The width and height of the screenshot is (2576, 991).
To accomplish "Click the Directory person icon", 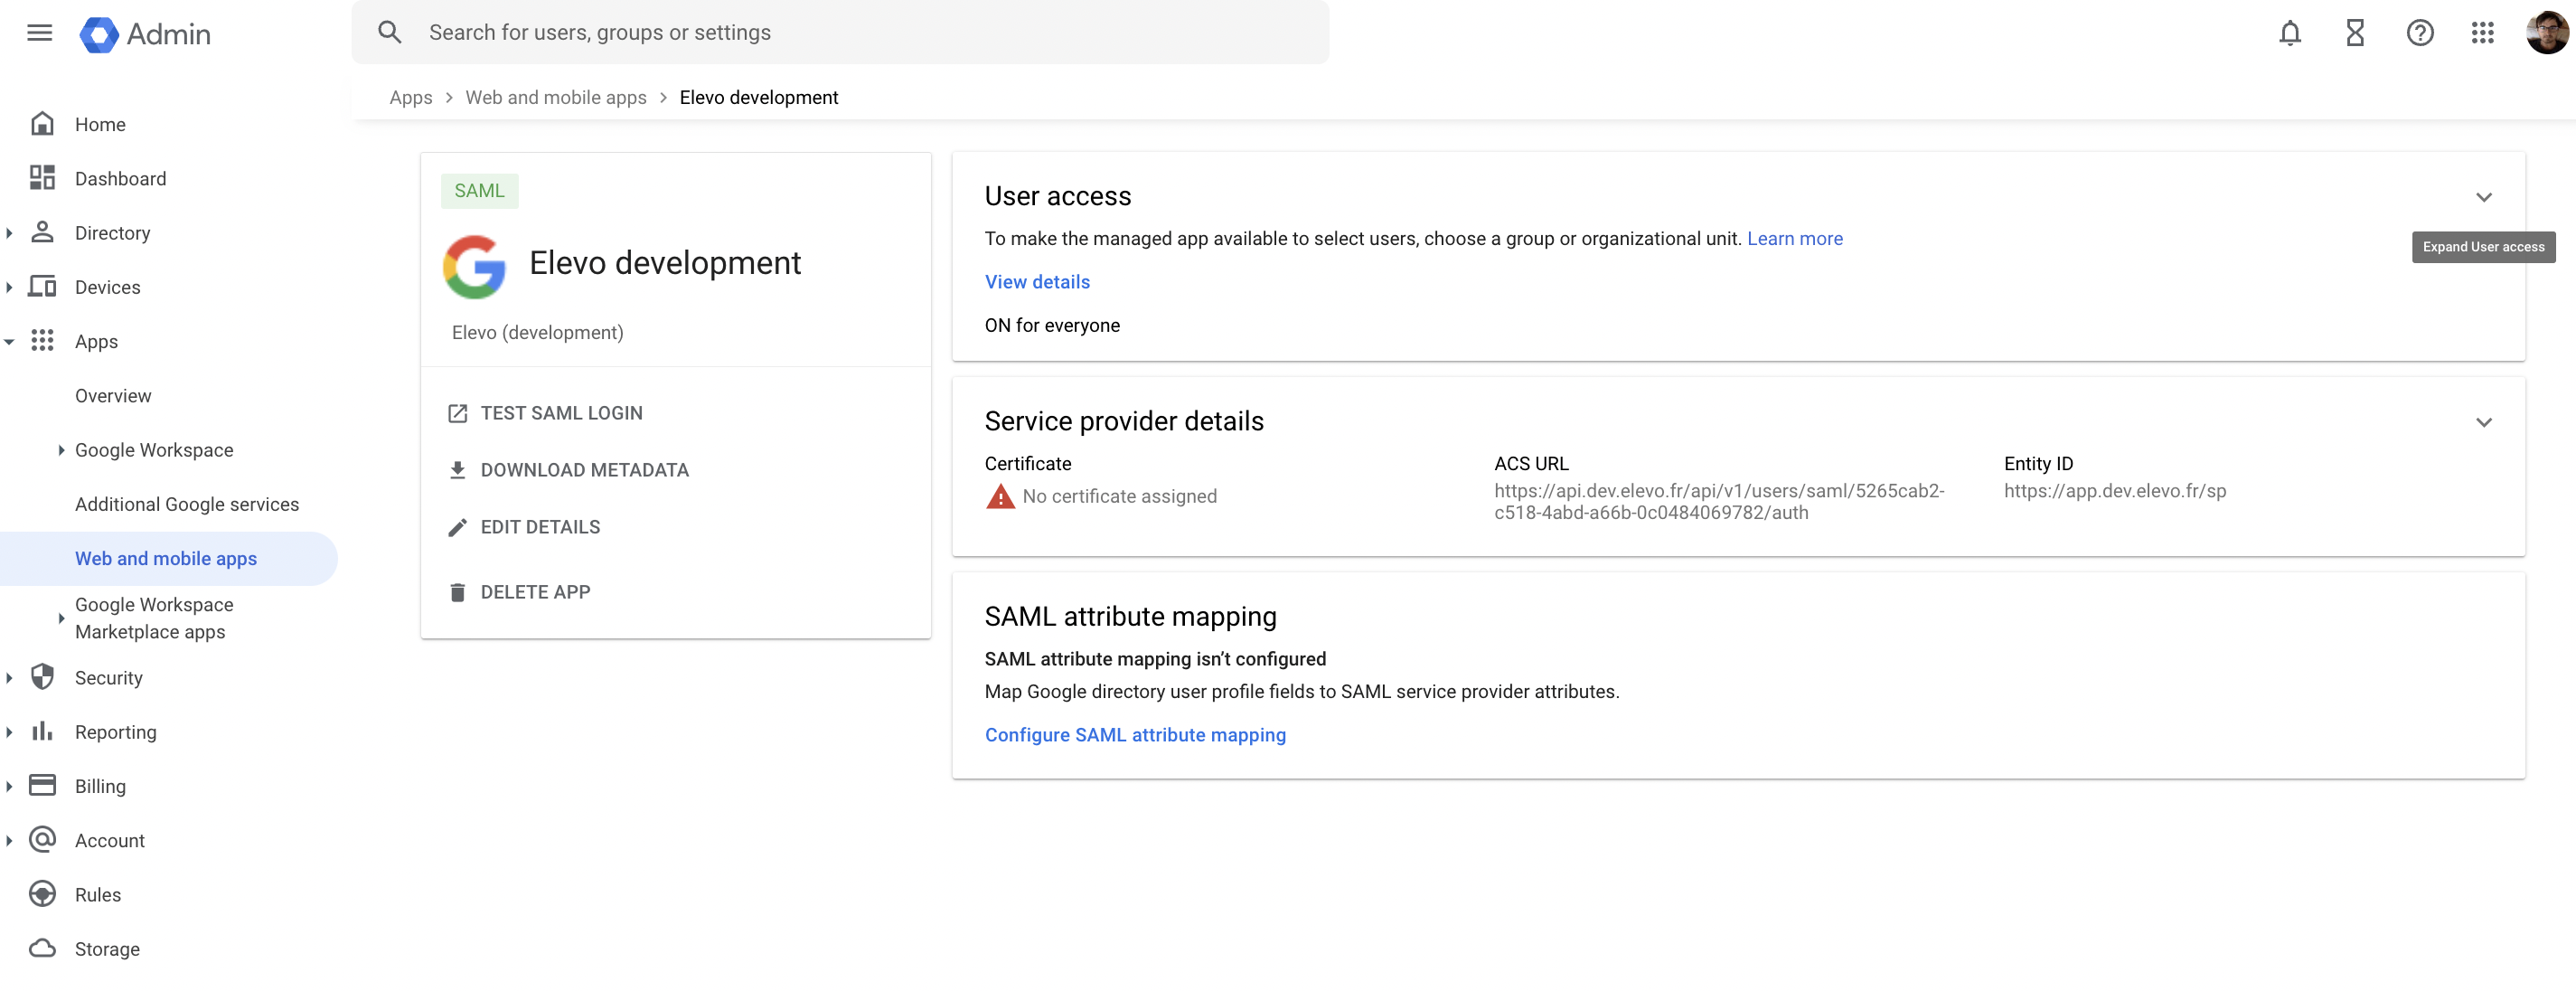I will click(42, 232).
